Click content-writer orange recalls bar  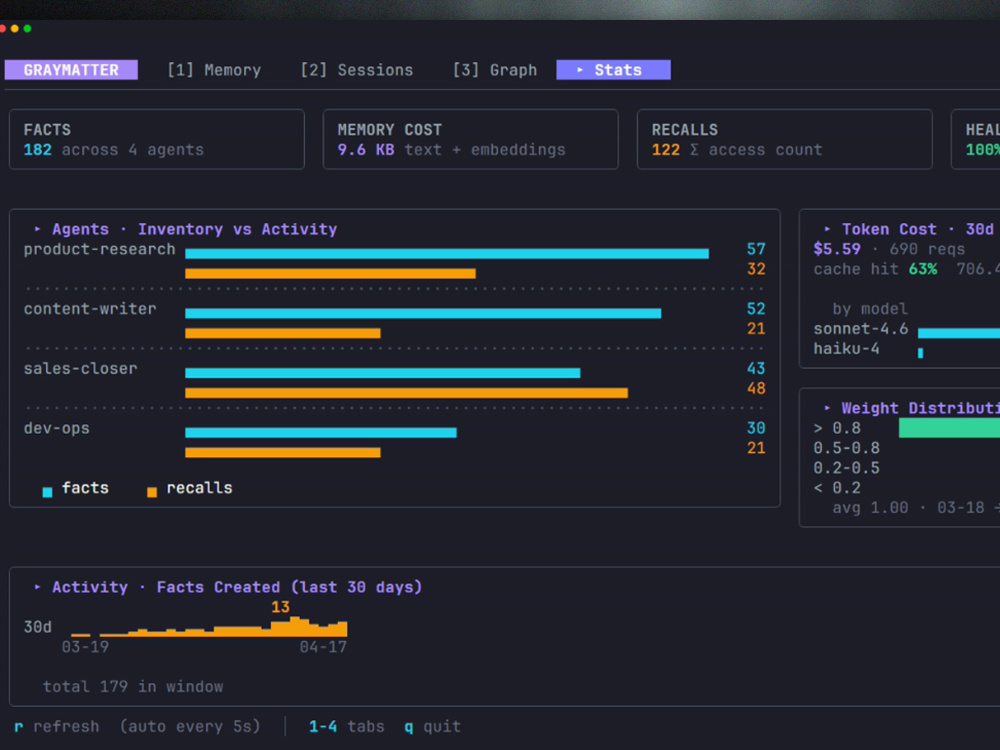(x=283, y=333)
